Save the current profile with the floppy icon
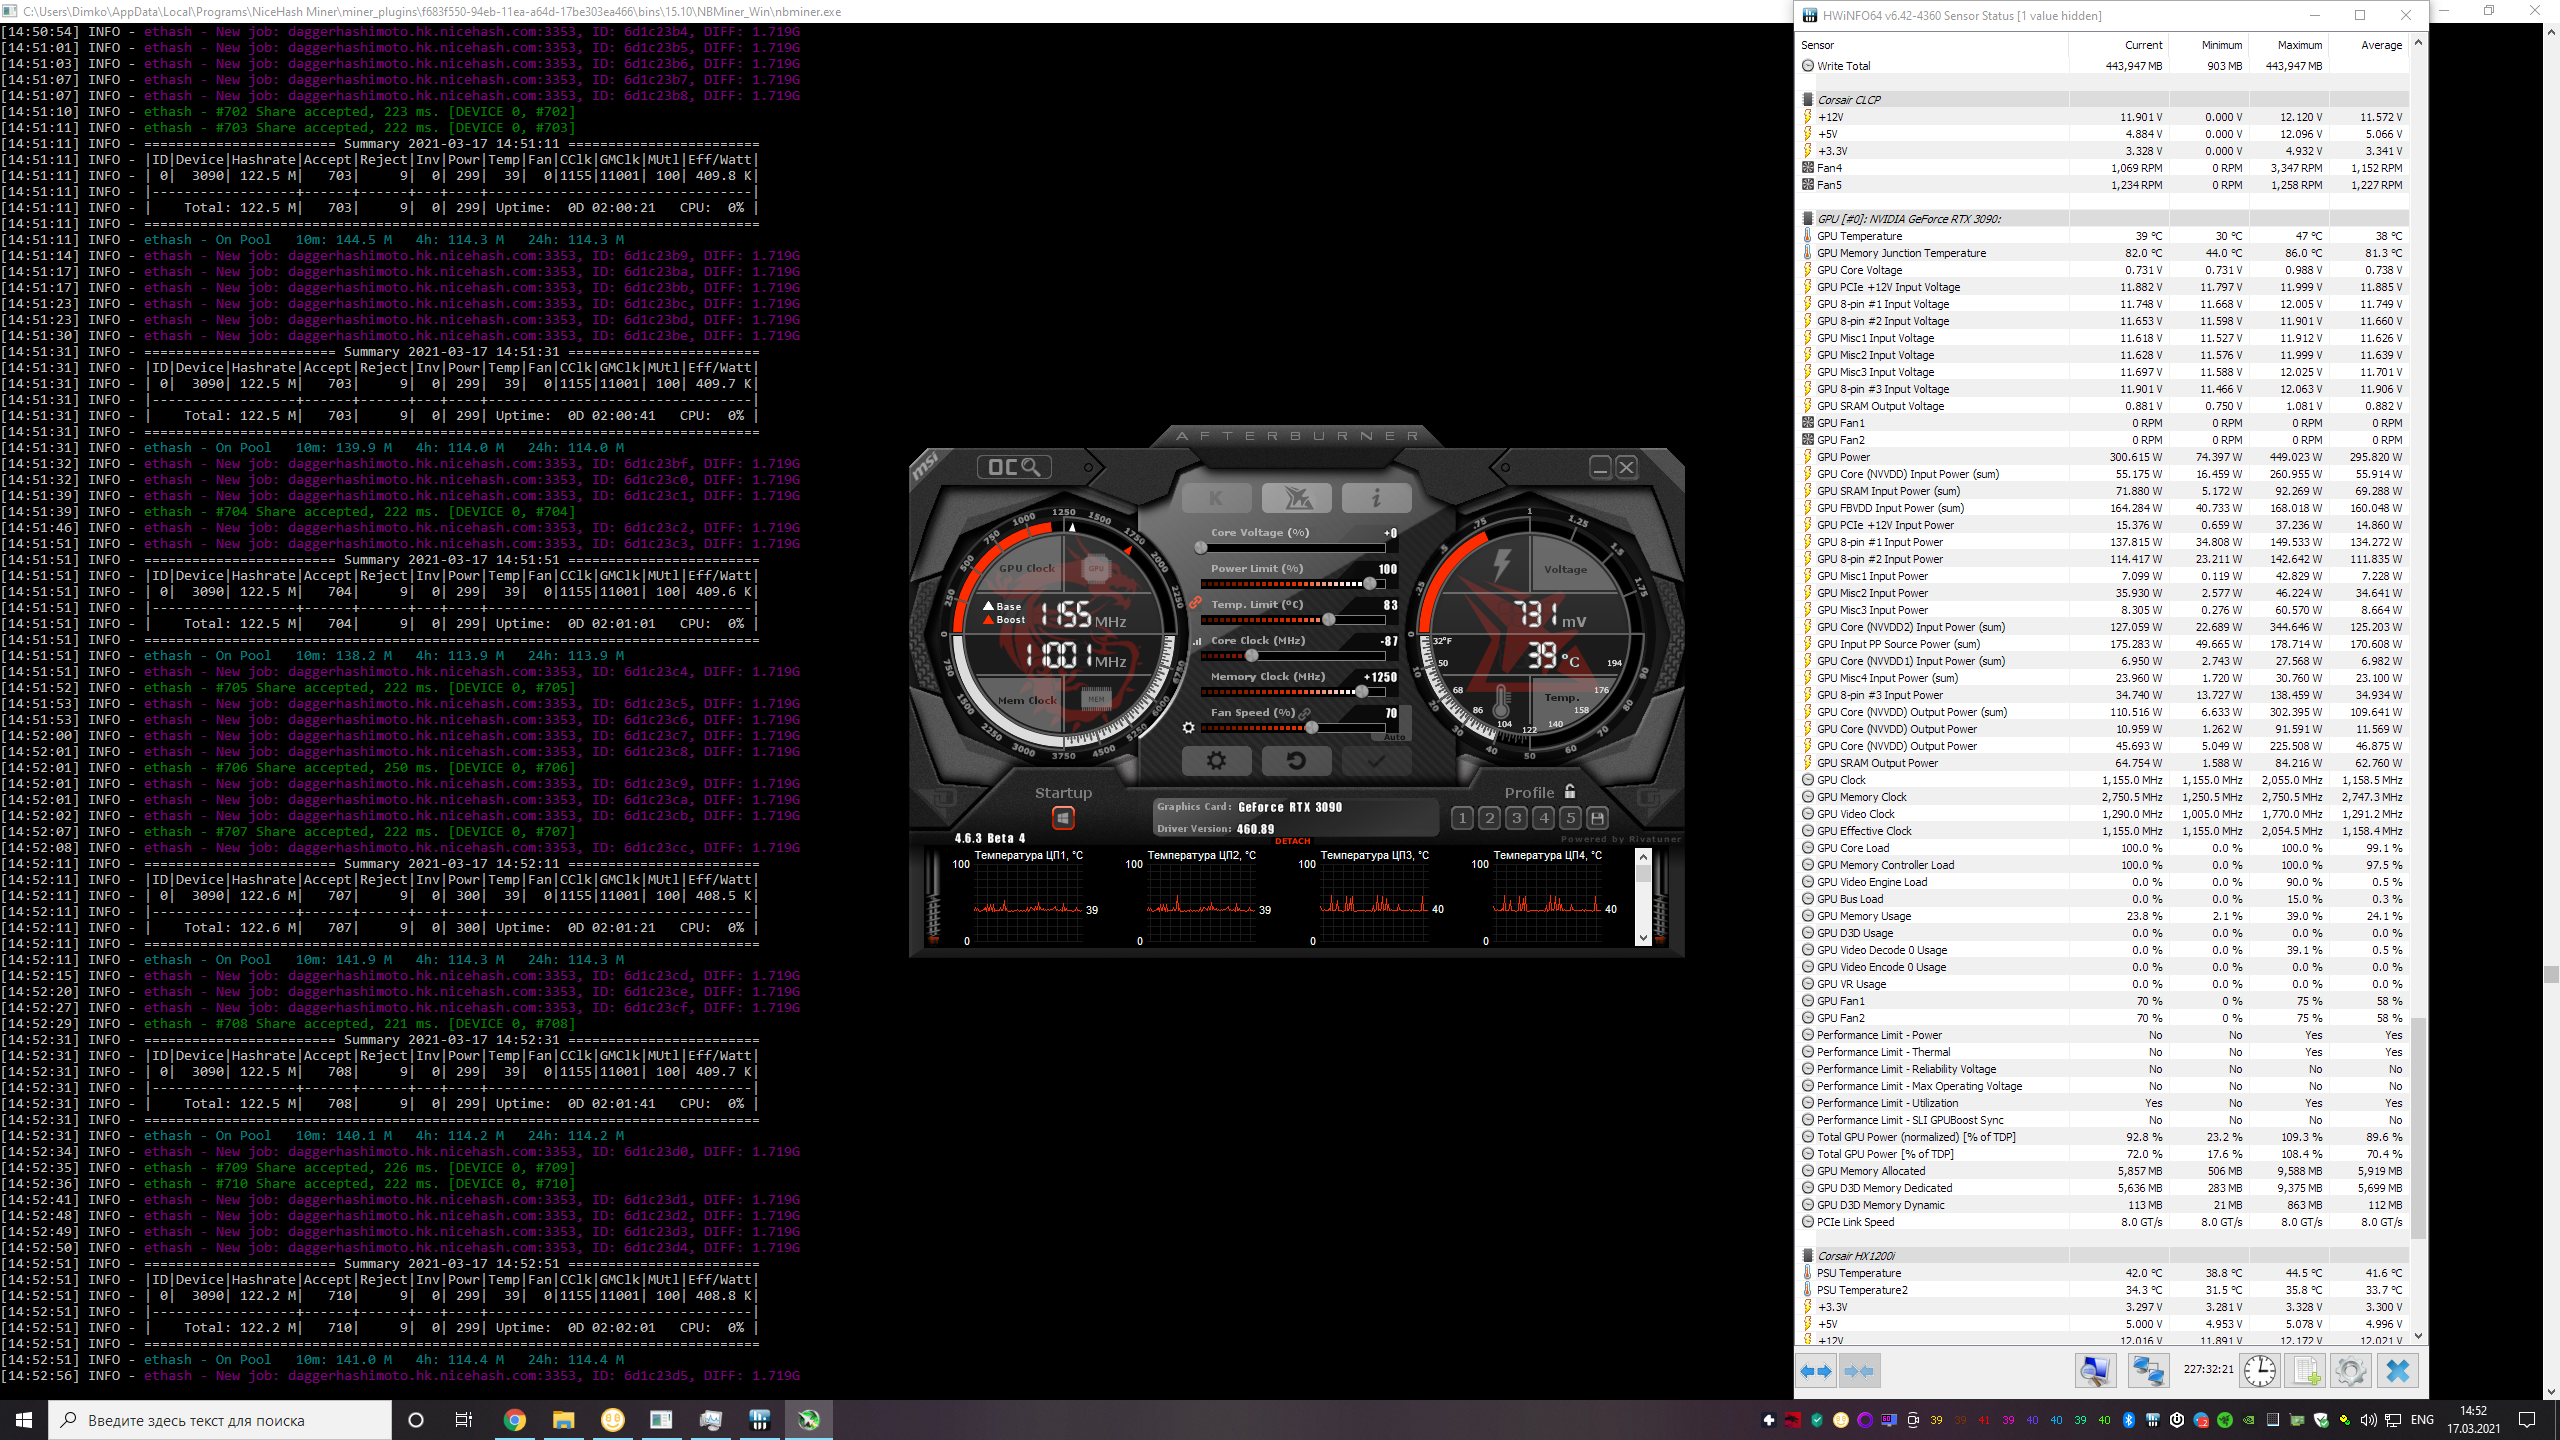The image size is (2560, 1440). (x=1598, y=818)
